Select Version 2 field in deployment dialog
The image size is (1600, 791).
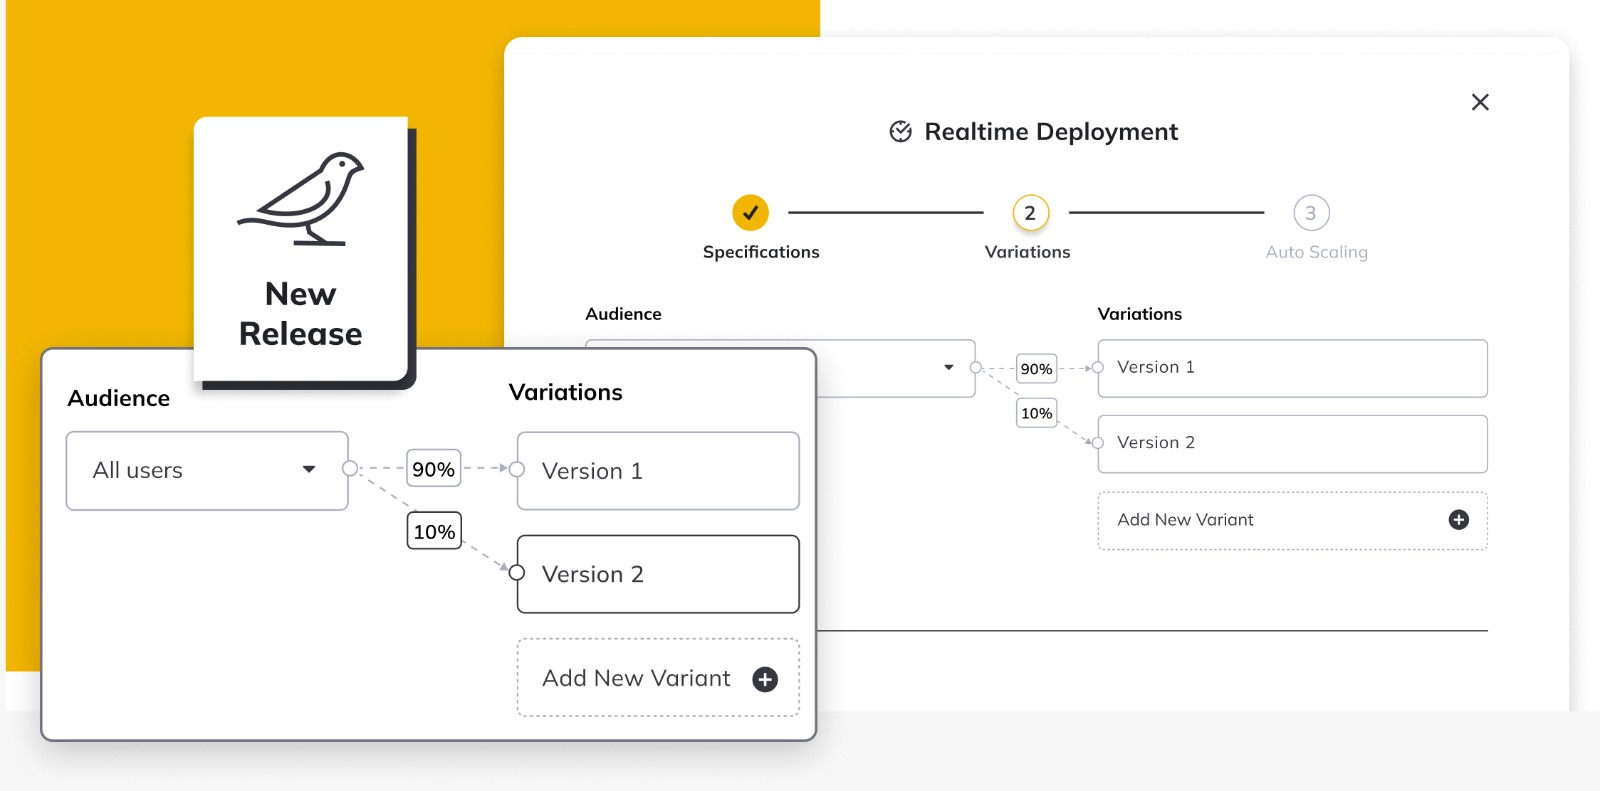(1293, 443)
